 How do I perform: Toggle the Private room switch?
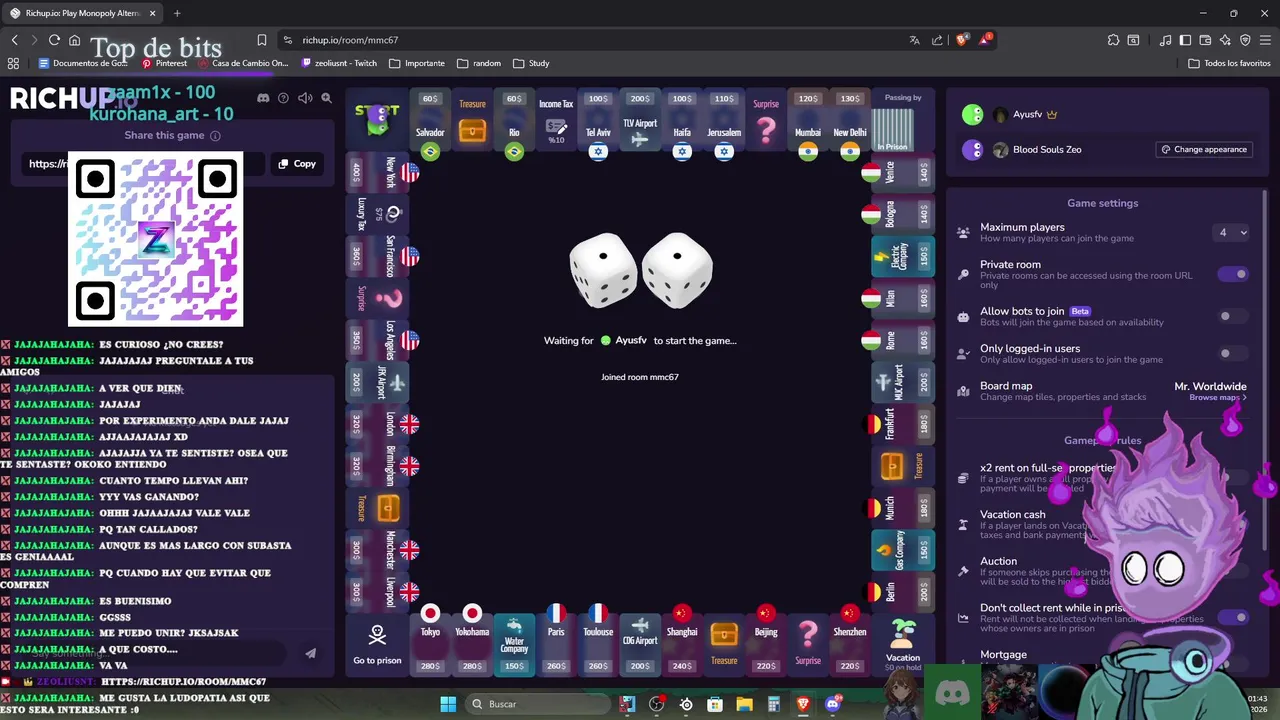point(1233,274)
